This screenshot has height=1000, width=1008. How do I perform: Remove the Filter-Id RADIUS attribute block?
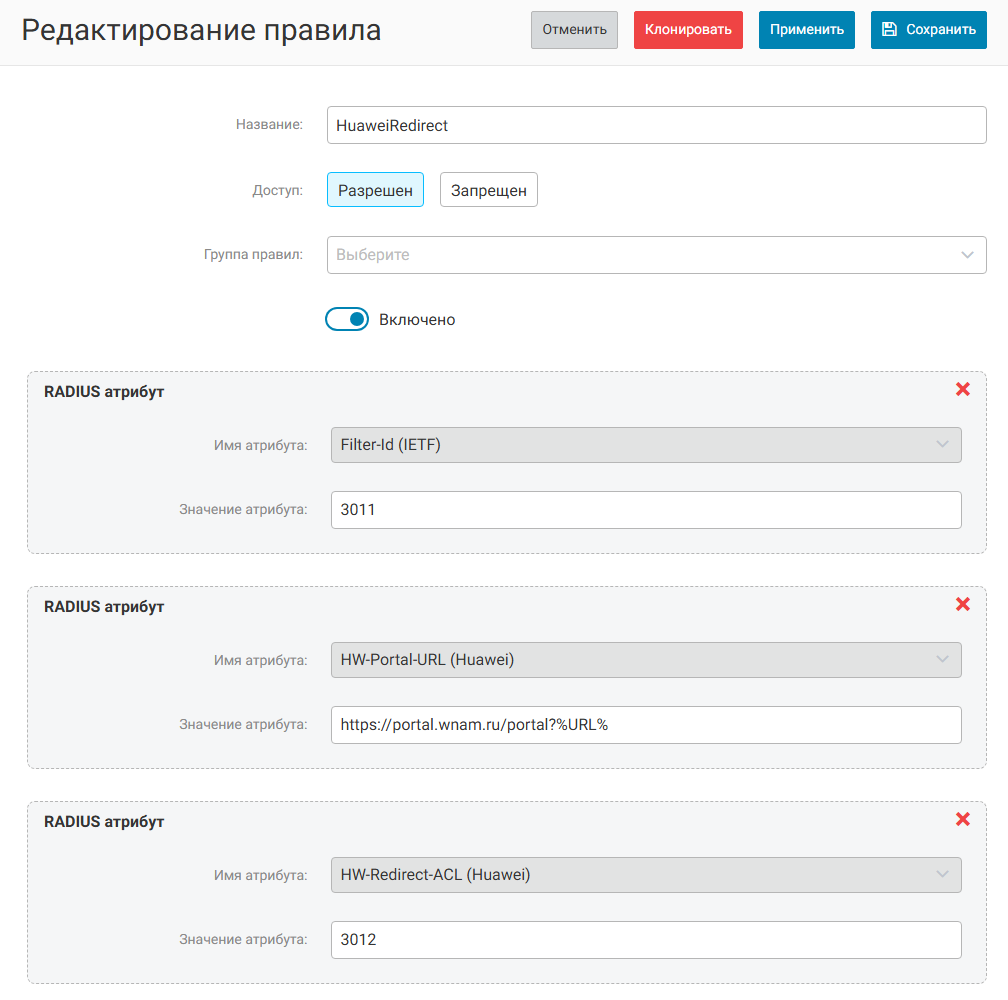point(963,389)
